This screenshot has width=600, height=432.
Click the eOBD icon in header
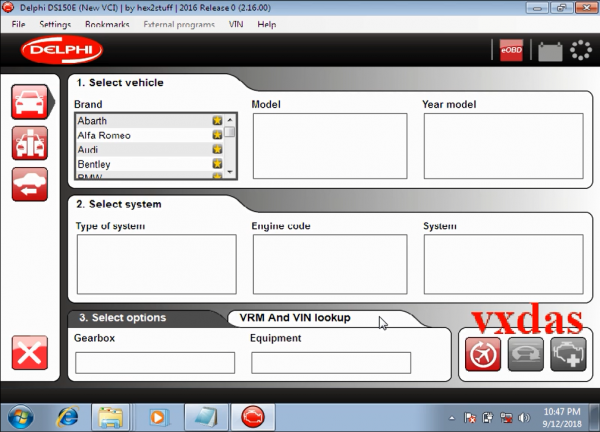511,50
